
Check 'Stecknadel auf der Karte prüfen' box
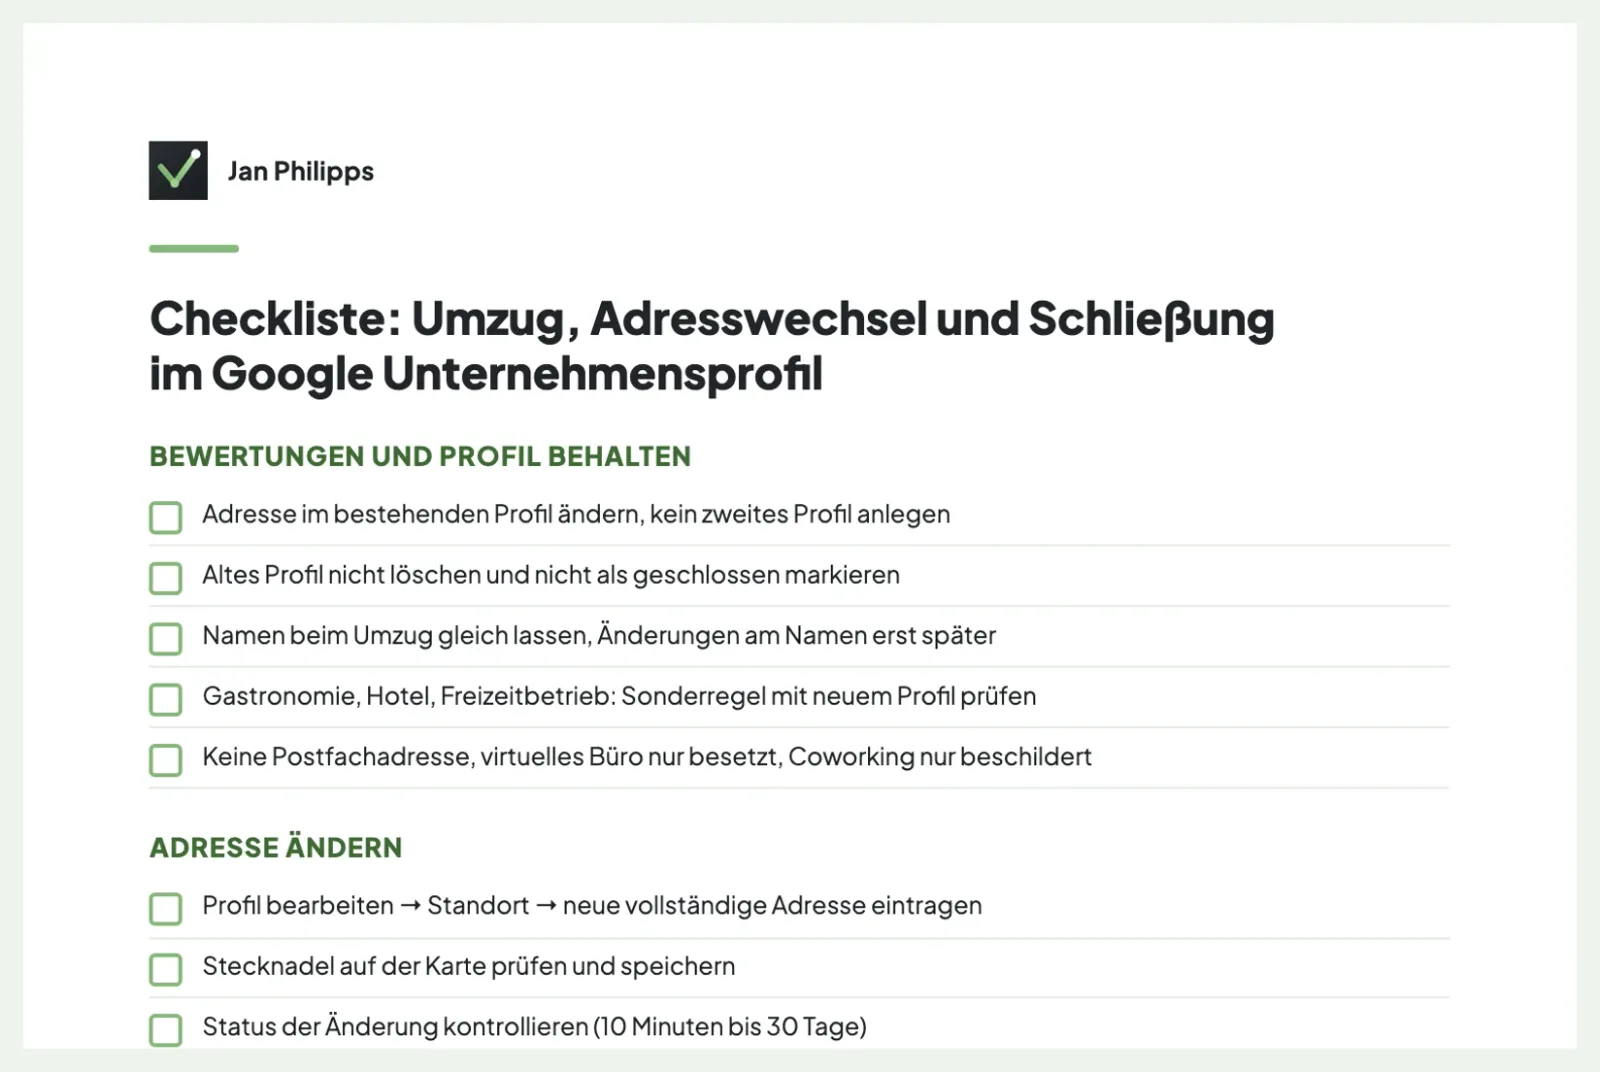click(166, 969)
